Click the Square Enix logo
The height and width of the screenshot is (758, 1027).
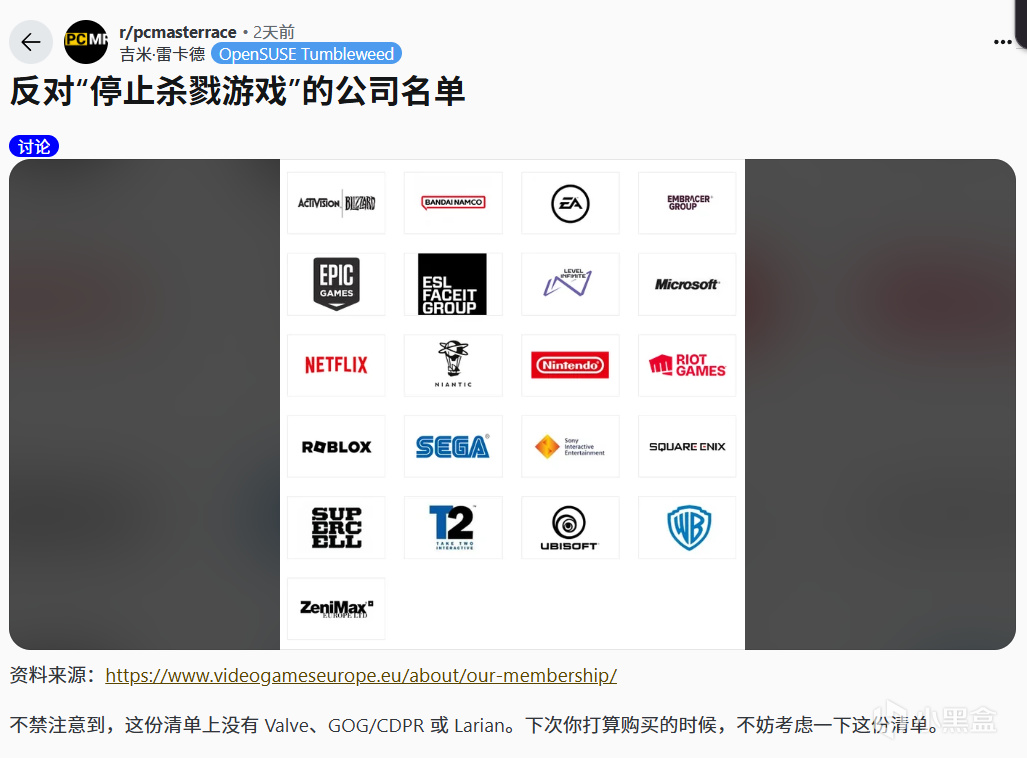coord(687,447)
